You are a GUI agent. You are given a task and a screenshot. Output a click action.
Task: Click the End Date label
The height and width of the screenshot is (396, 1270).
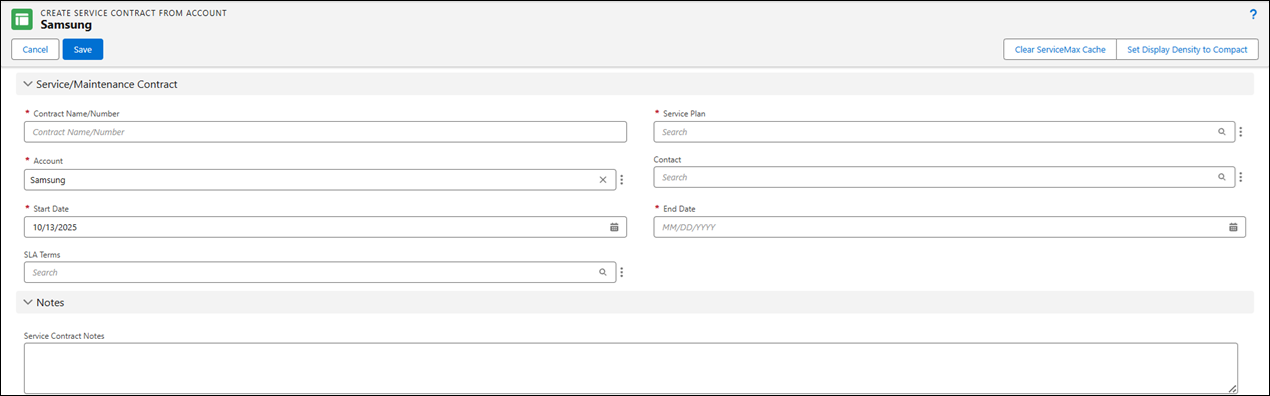point(679,209)
